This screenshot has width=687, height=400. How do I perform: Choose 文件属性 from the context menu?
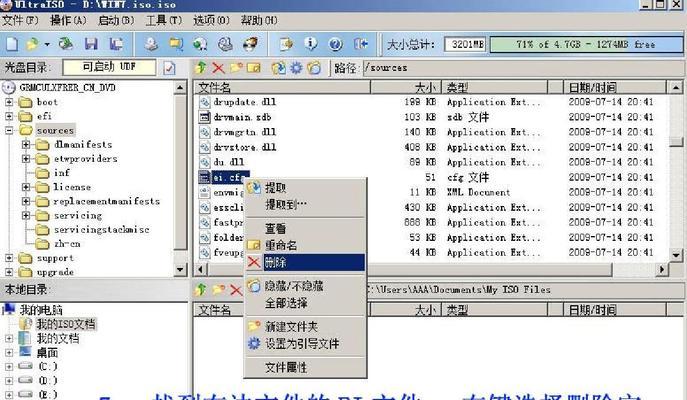coord(305,367)
